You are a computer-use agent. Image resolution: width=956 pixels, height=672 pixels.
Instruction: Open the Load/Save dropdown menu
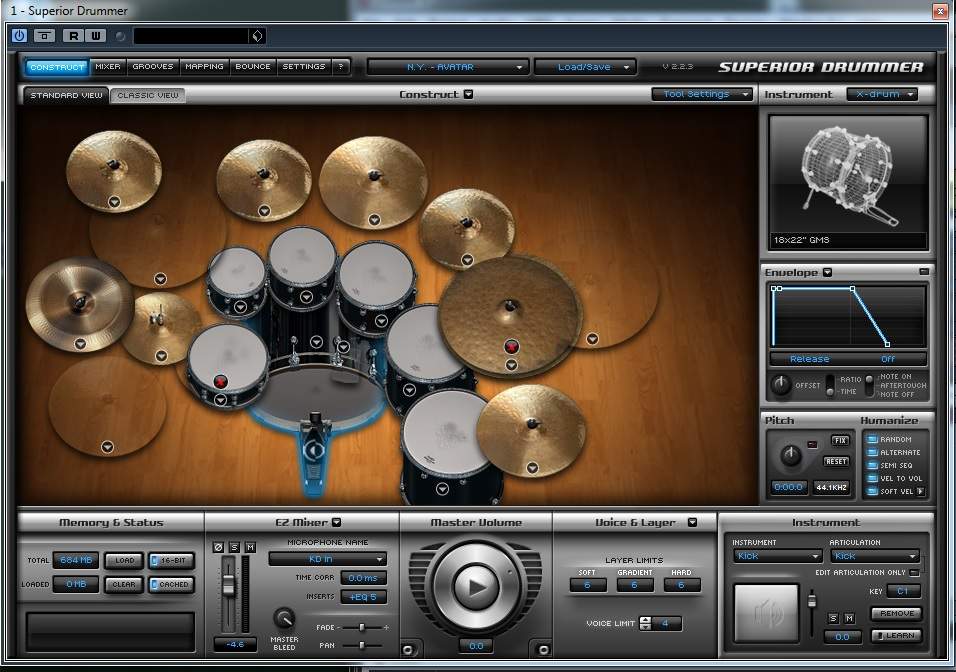point(584,67)
